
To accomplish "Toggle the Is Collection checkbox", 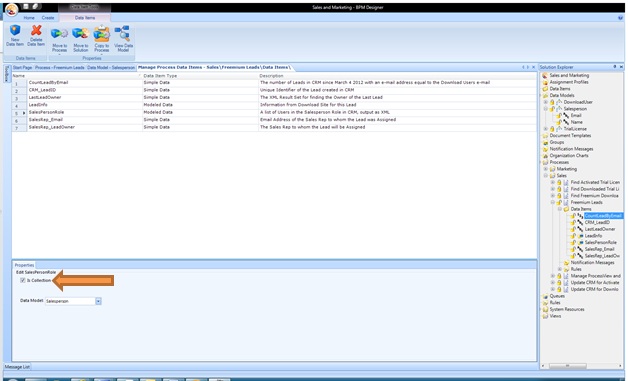I will click(23, 280).
